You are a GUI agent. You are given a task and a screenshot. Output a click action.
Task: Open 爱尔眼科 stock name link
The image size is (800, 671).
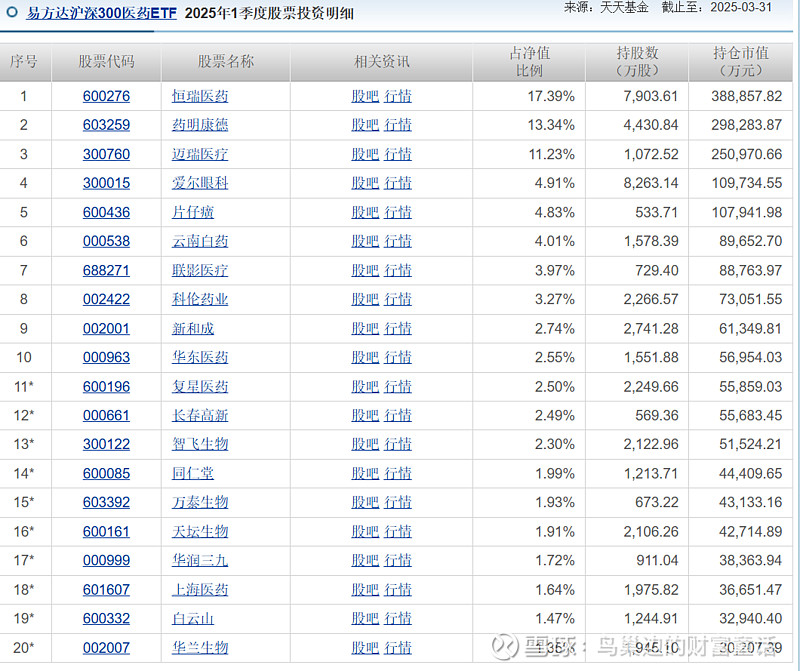[x=200, y=183]
